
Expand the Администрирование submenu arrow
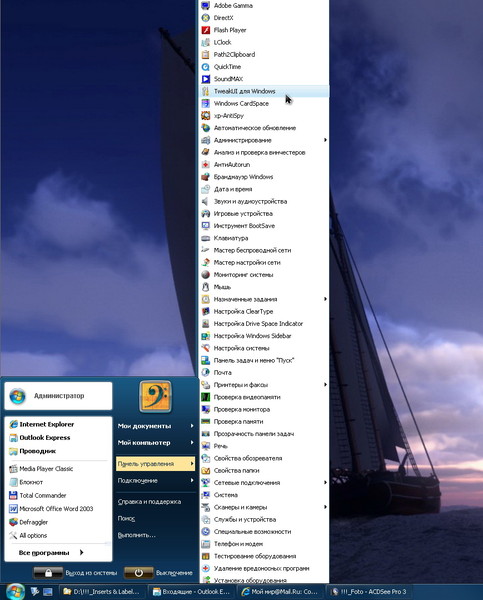pos(325,140)
